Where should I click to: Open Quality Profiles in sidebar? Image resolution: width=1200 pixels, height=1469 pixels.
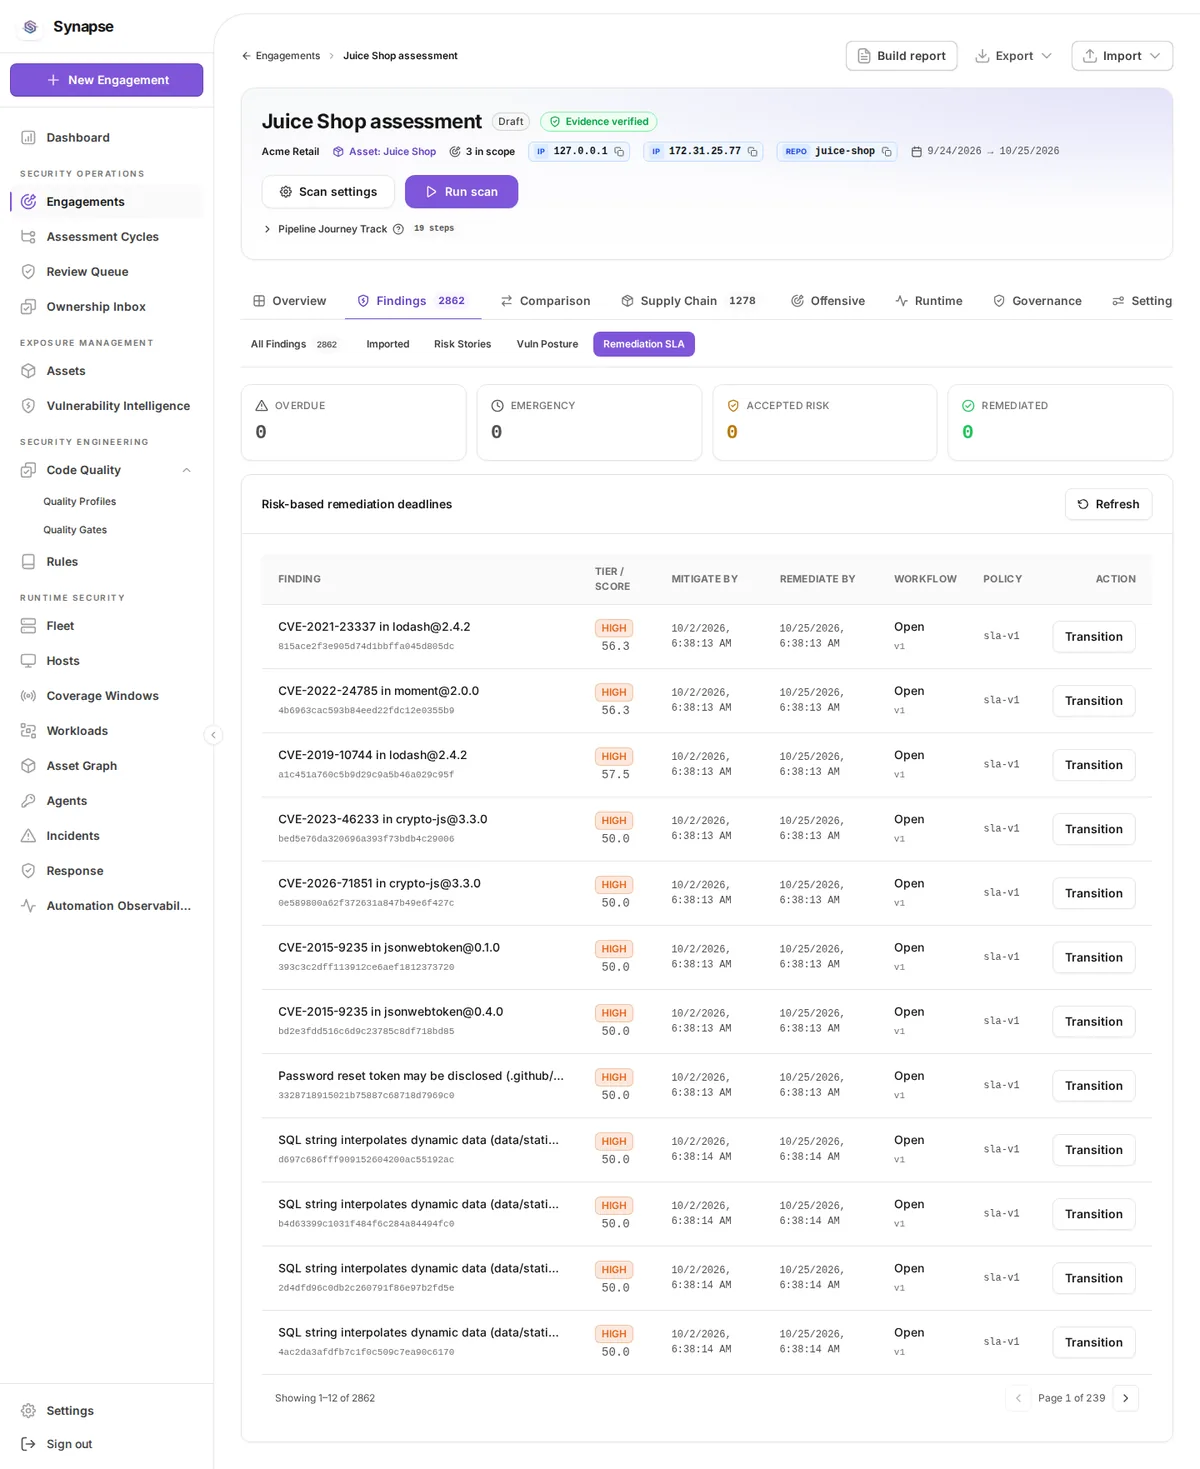point(80,502)
